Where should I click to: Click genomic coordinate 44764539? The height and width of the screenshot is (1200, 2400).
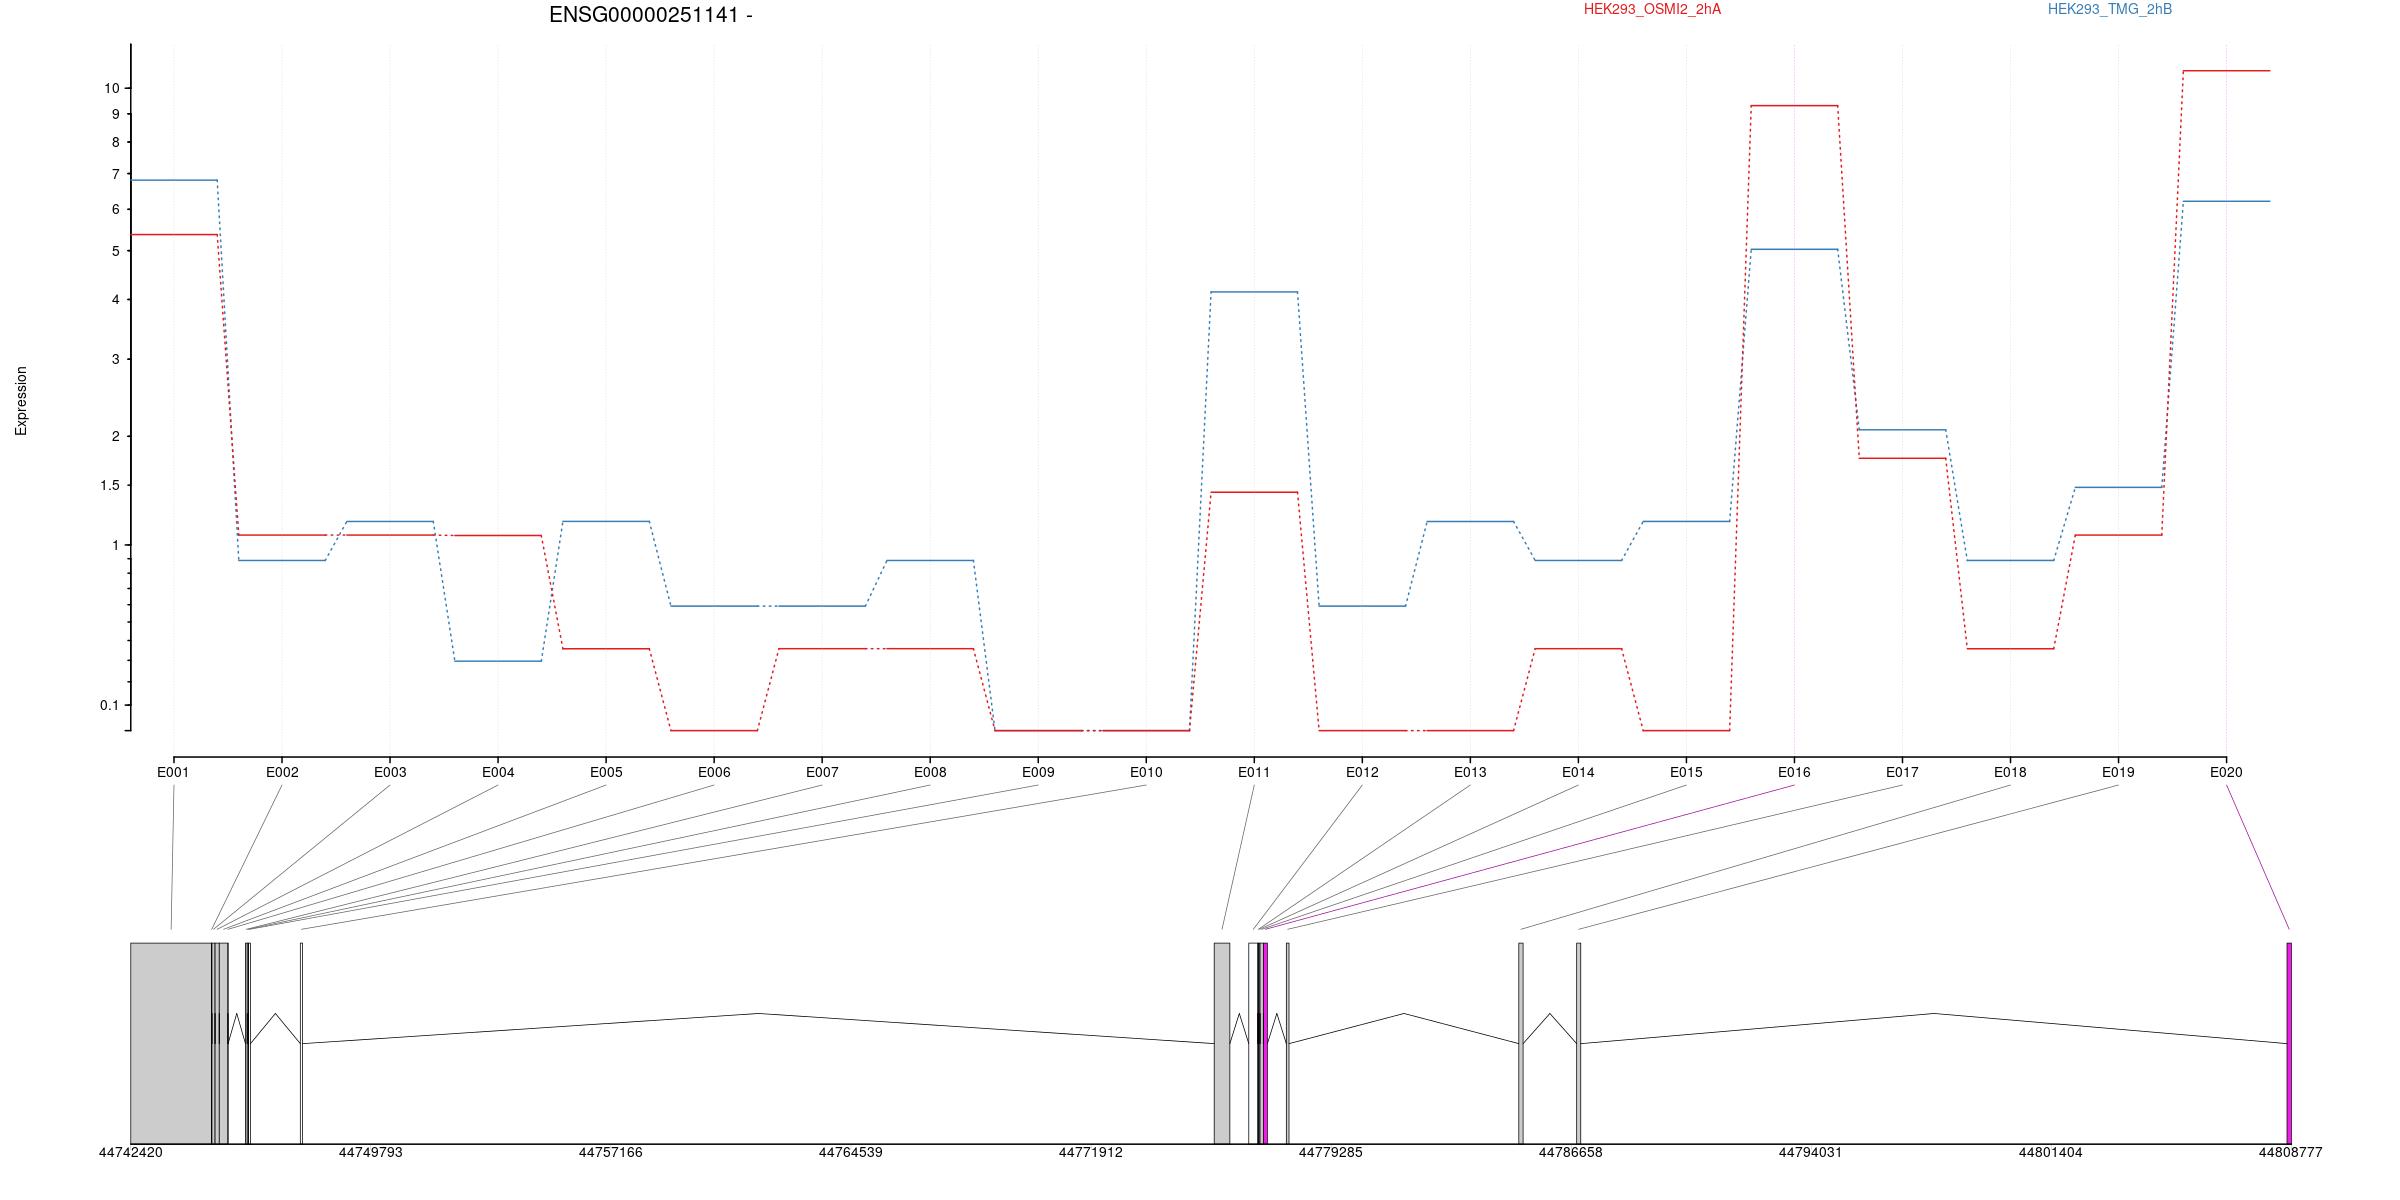(850, 1153)
